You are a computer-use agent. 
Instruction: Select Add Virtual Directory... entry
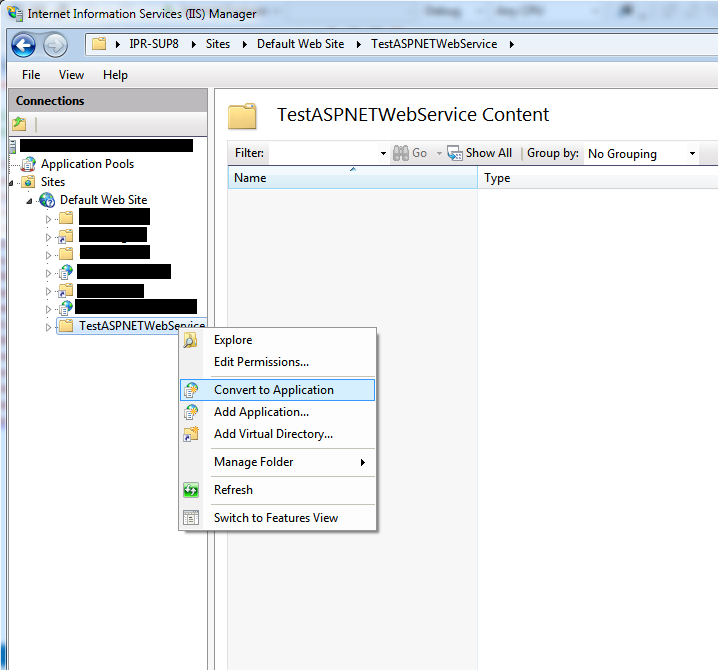click(277, 434)
